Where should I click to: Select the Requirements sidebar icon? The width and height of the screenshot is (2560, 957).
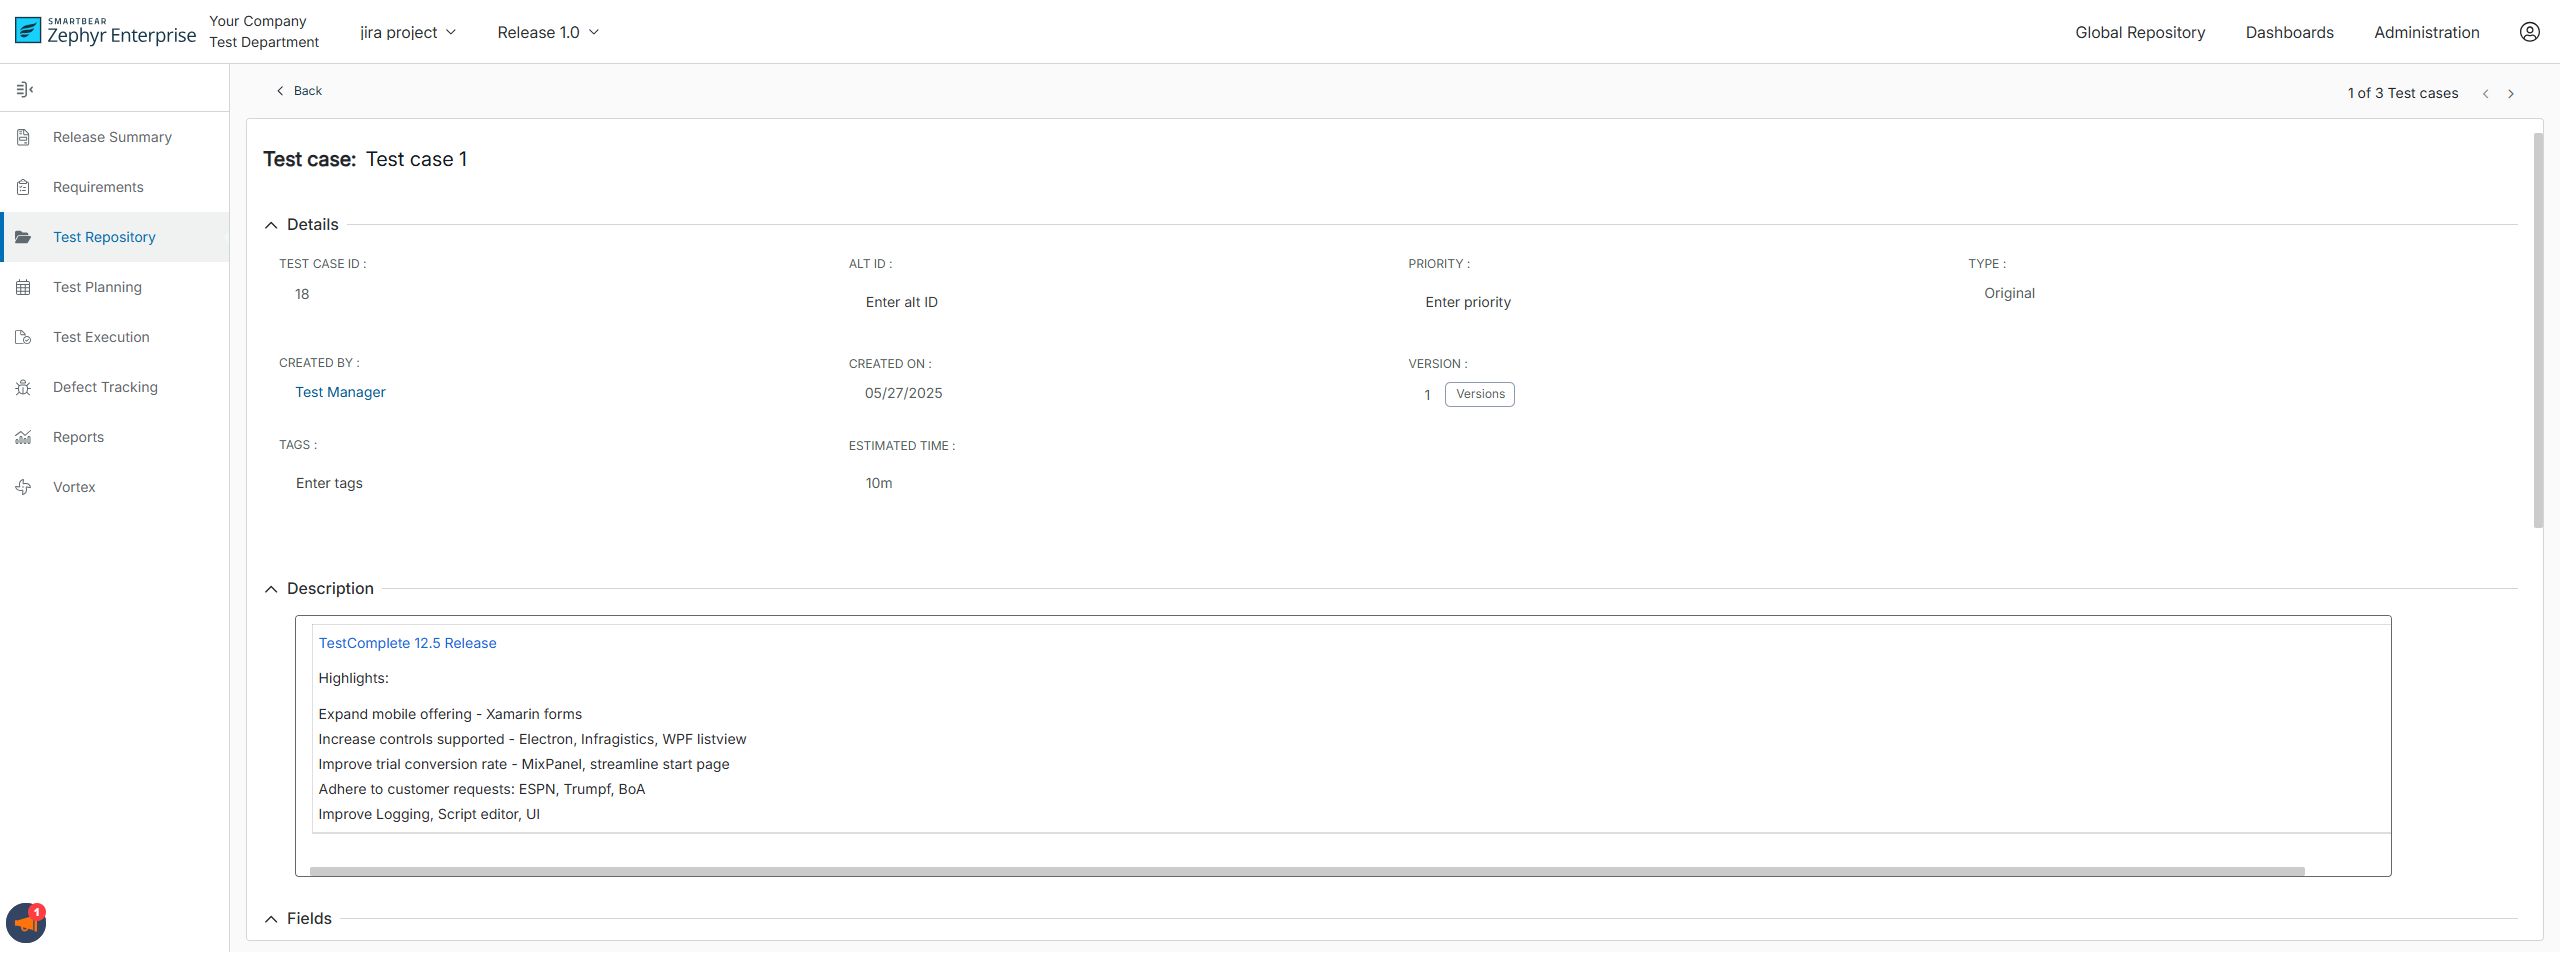pyautogui.click(x=23, y=187)
